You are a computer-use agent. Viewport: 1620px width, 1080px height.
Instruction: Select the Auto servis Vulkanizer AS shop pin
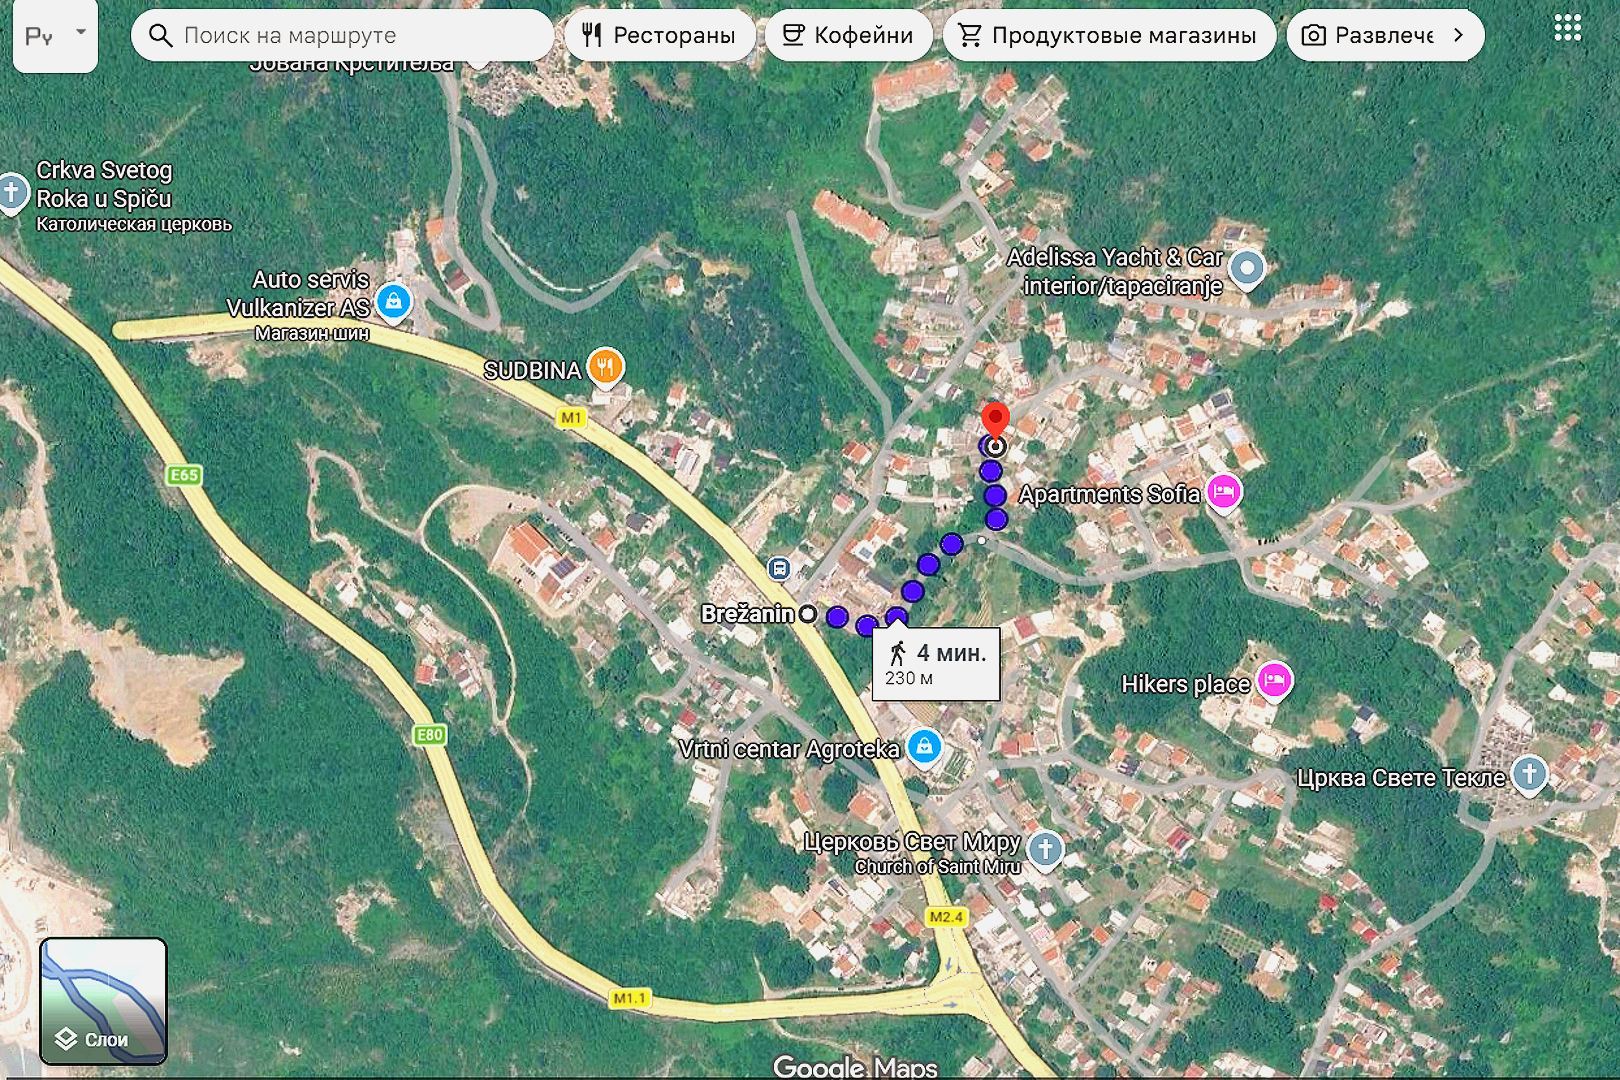(x=394, y=301)
